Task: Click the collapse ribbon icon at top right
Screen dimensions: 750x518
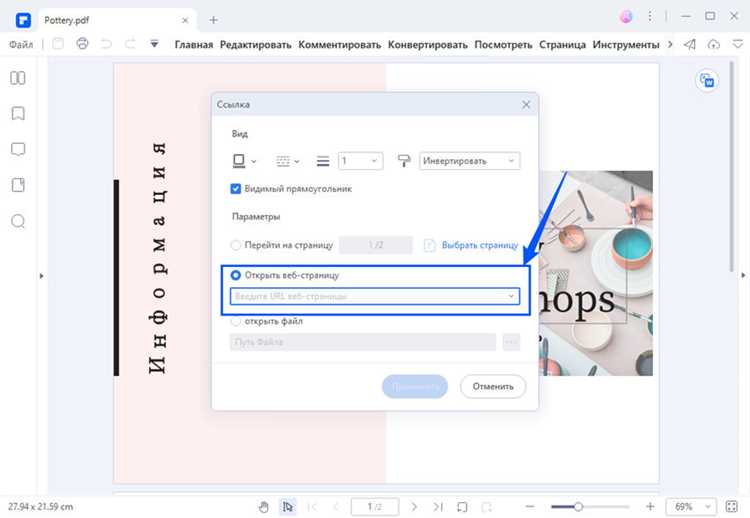Action: (x=738, y=44)
